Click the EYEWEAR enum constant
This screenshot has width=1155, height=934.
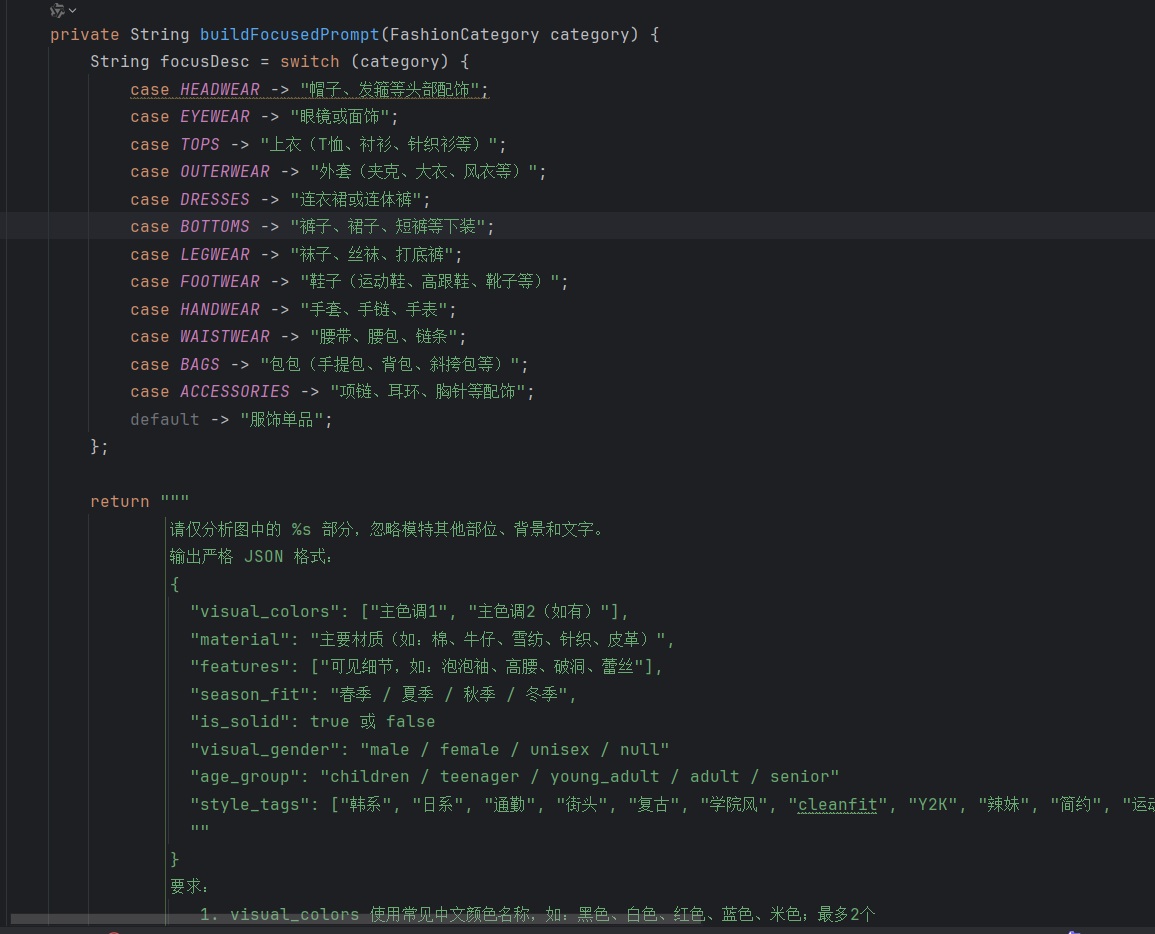point(215,116)
